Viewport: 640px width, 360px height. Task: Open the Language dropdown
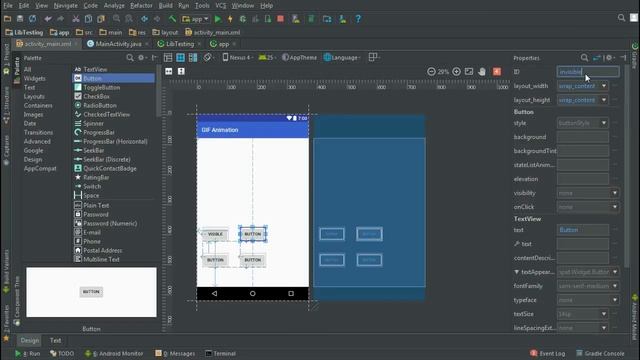pyautogui.click(x=342, y=58)
